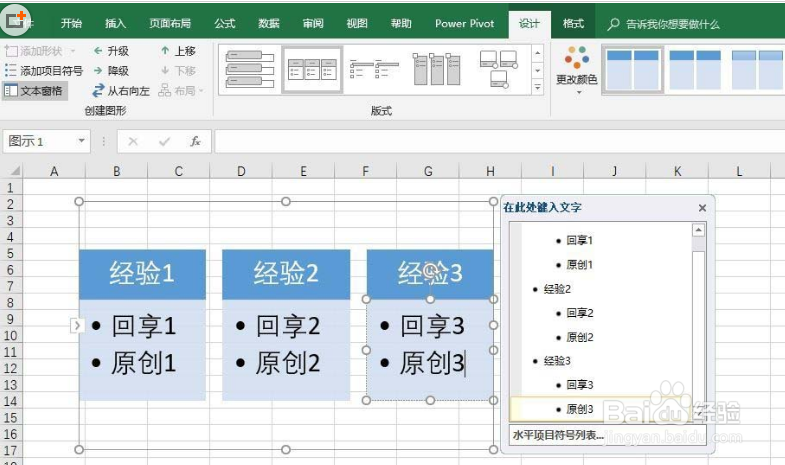Click the 经验2 header shape
The height and width of the screenshot is (465, 785).
tap(286, 274)
